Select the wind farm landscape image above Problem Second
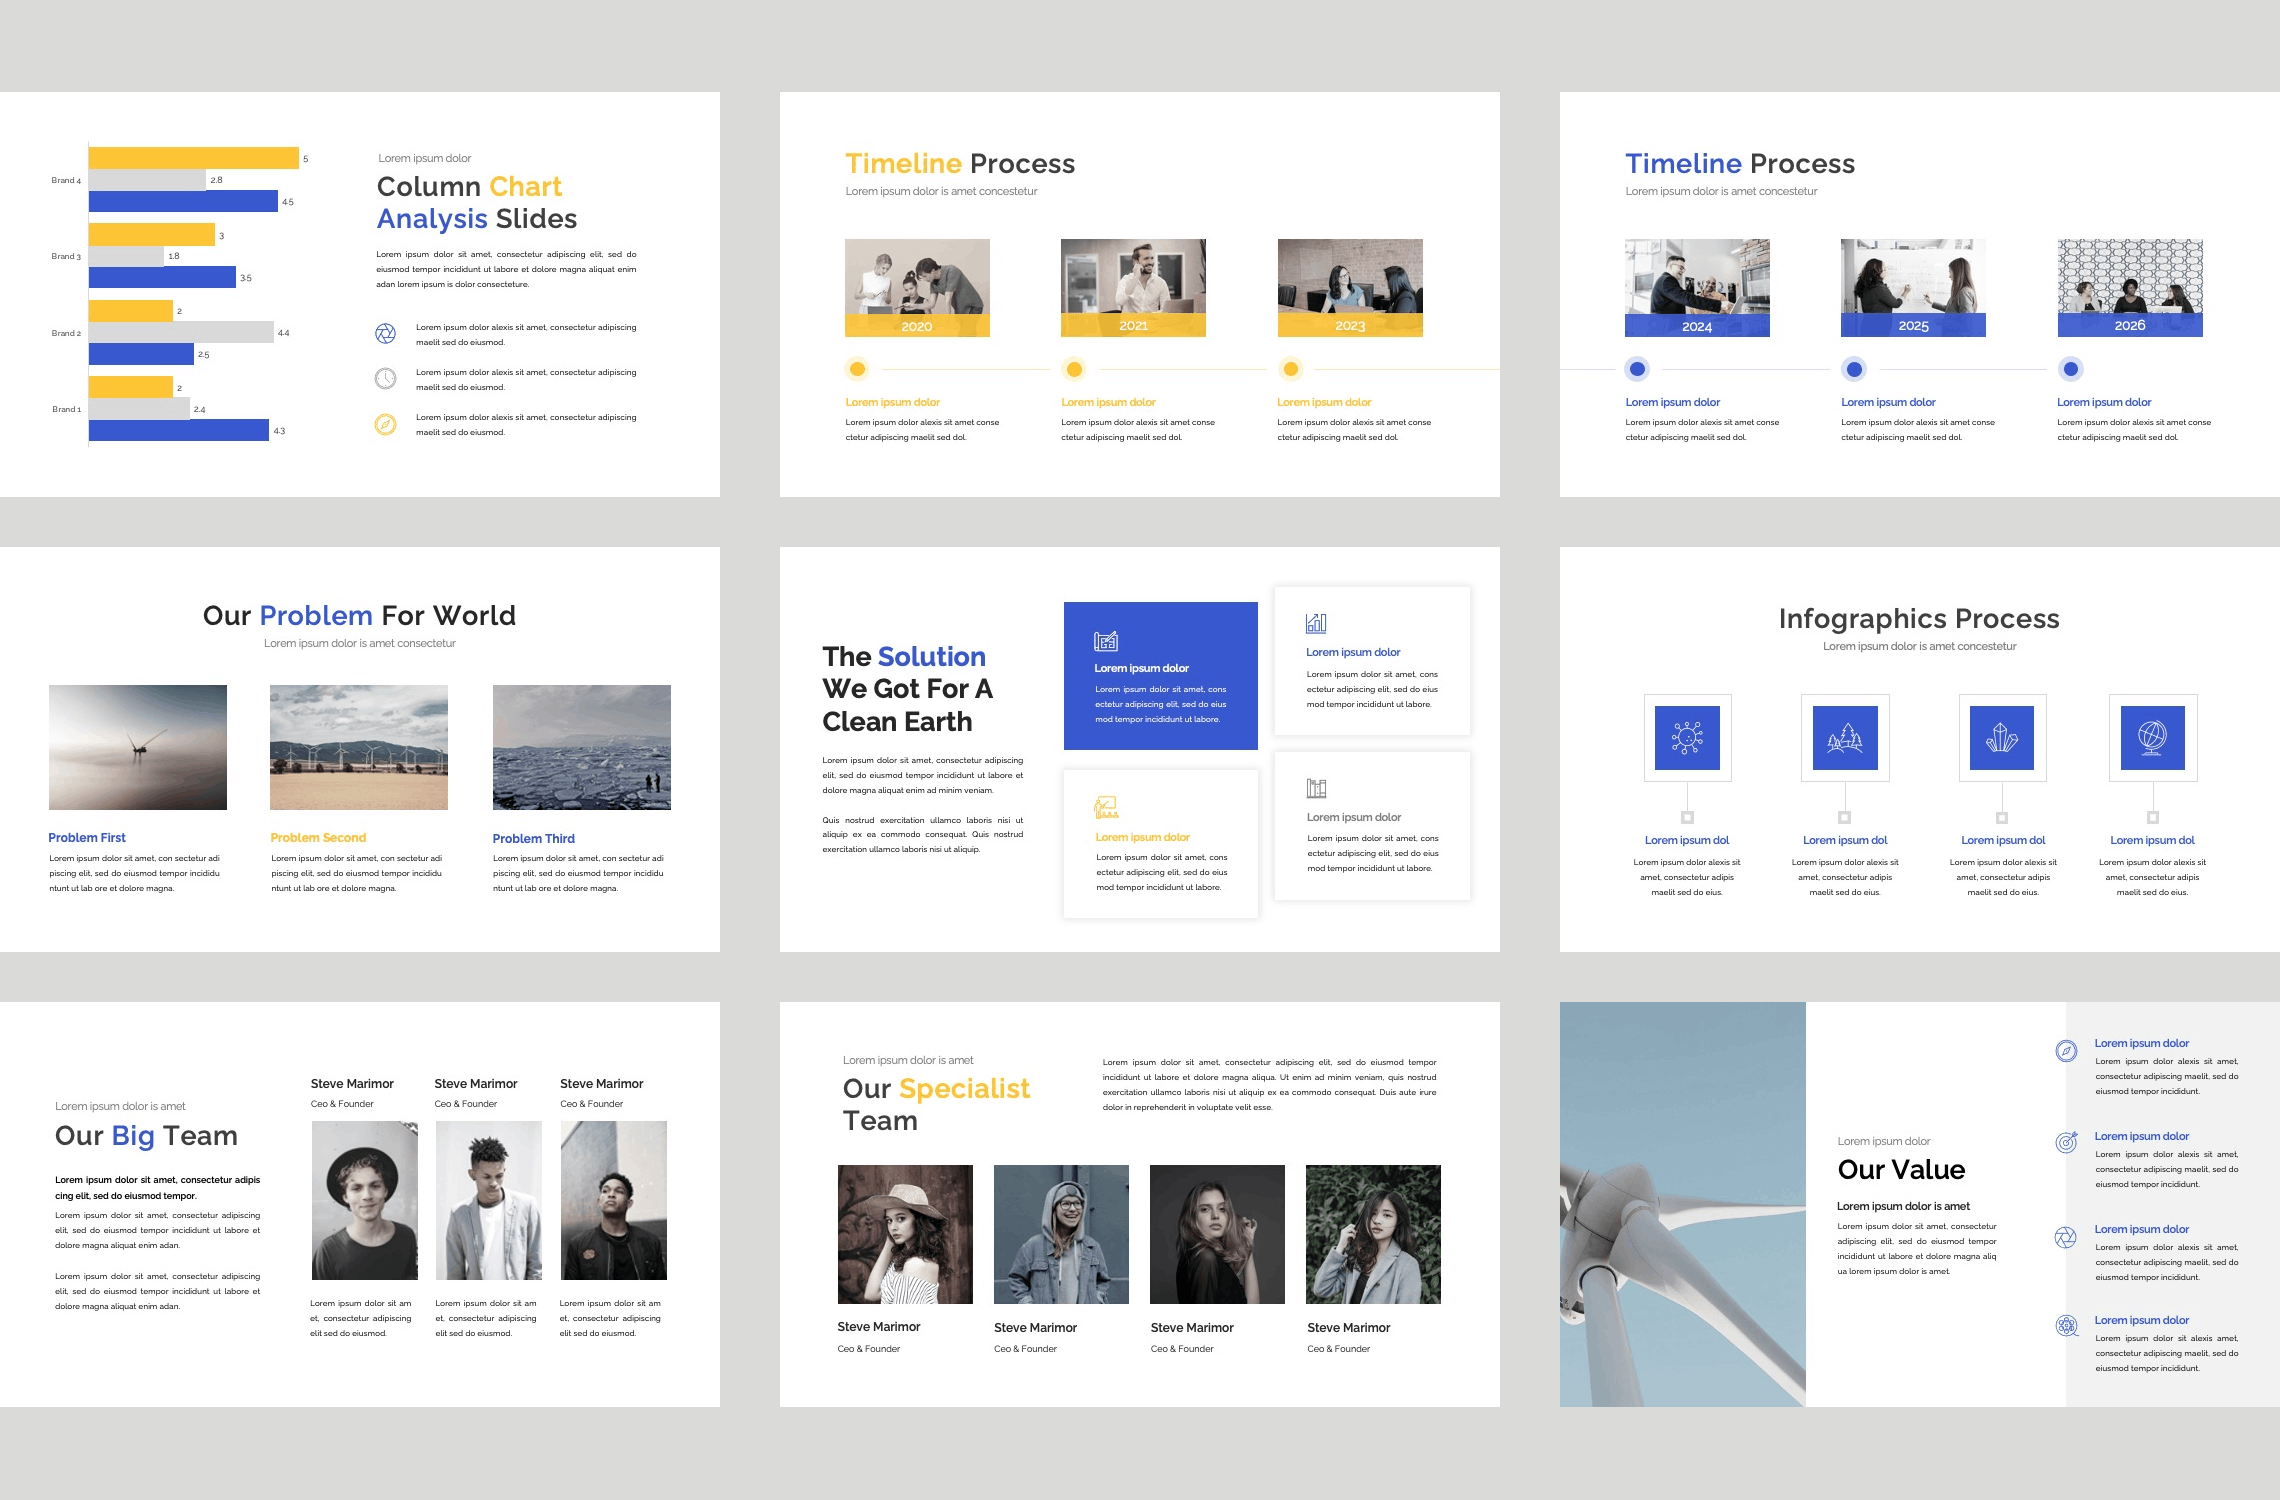The image size is (2280, 1500). 359,747
